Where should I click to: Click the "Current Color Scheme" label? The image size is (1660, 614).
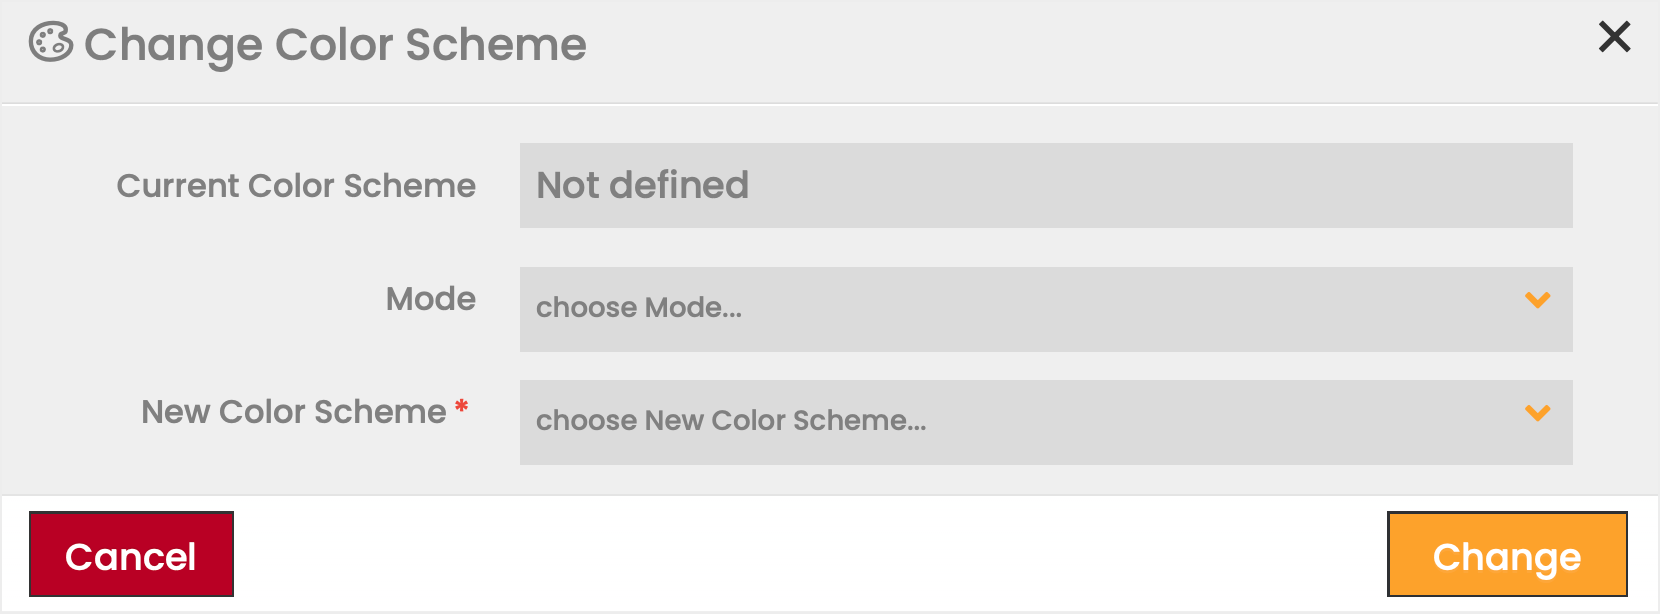pyautogui.click(x=296, y=186)
